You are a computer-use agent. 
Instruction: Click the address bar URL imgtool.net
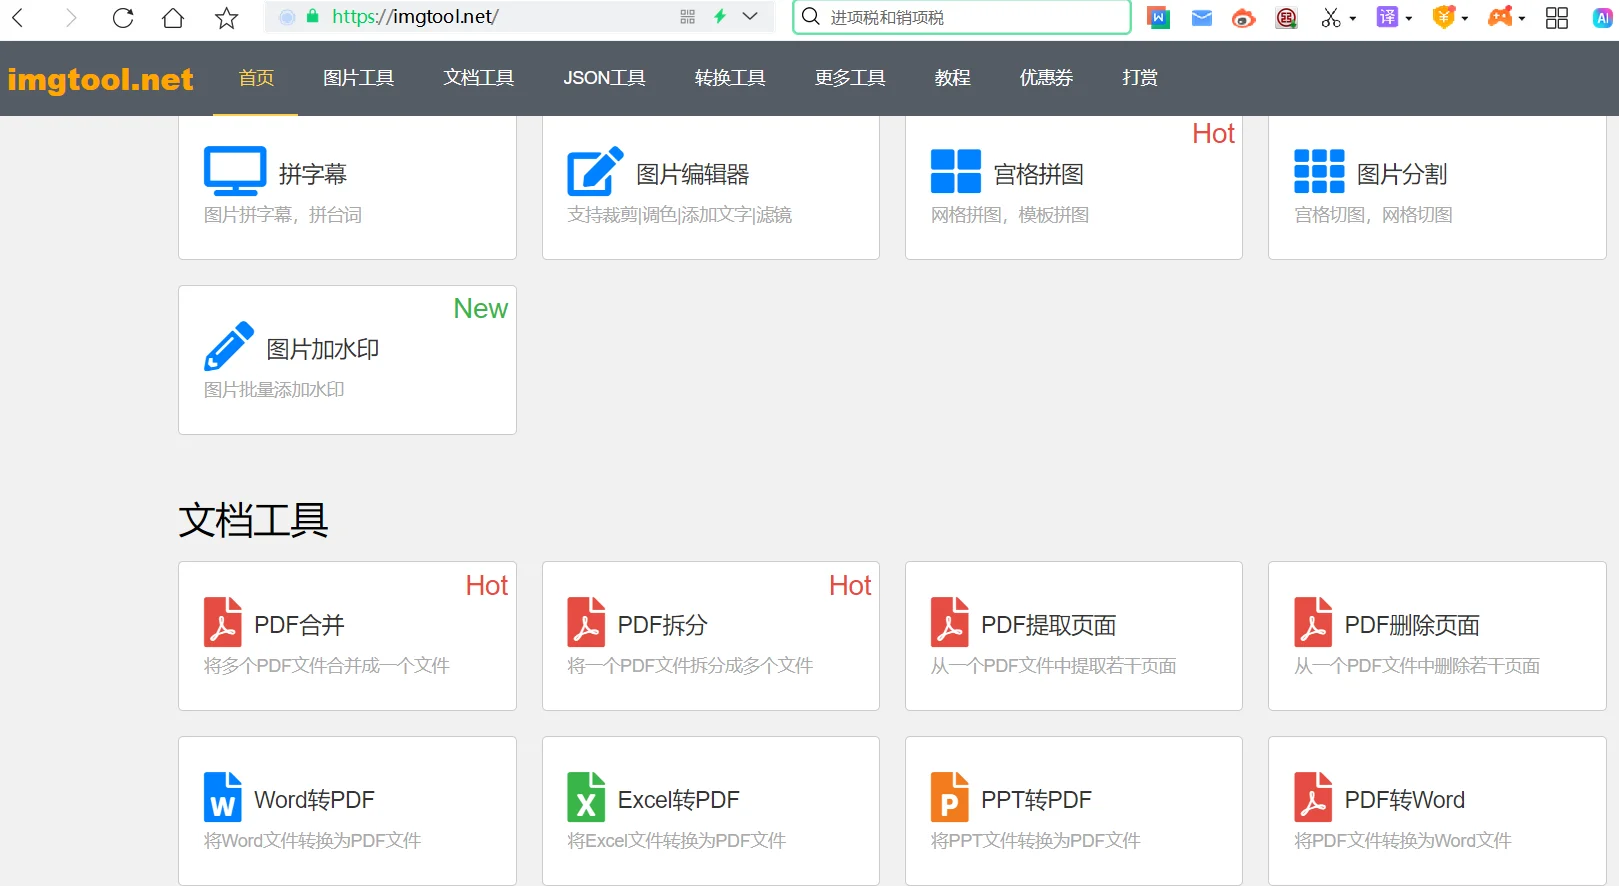[415, 16]
